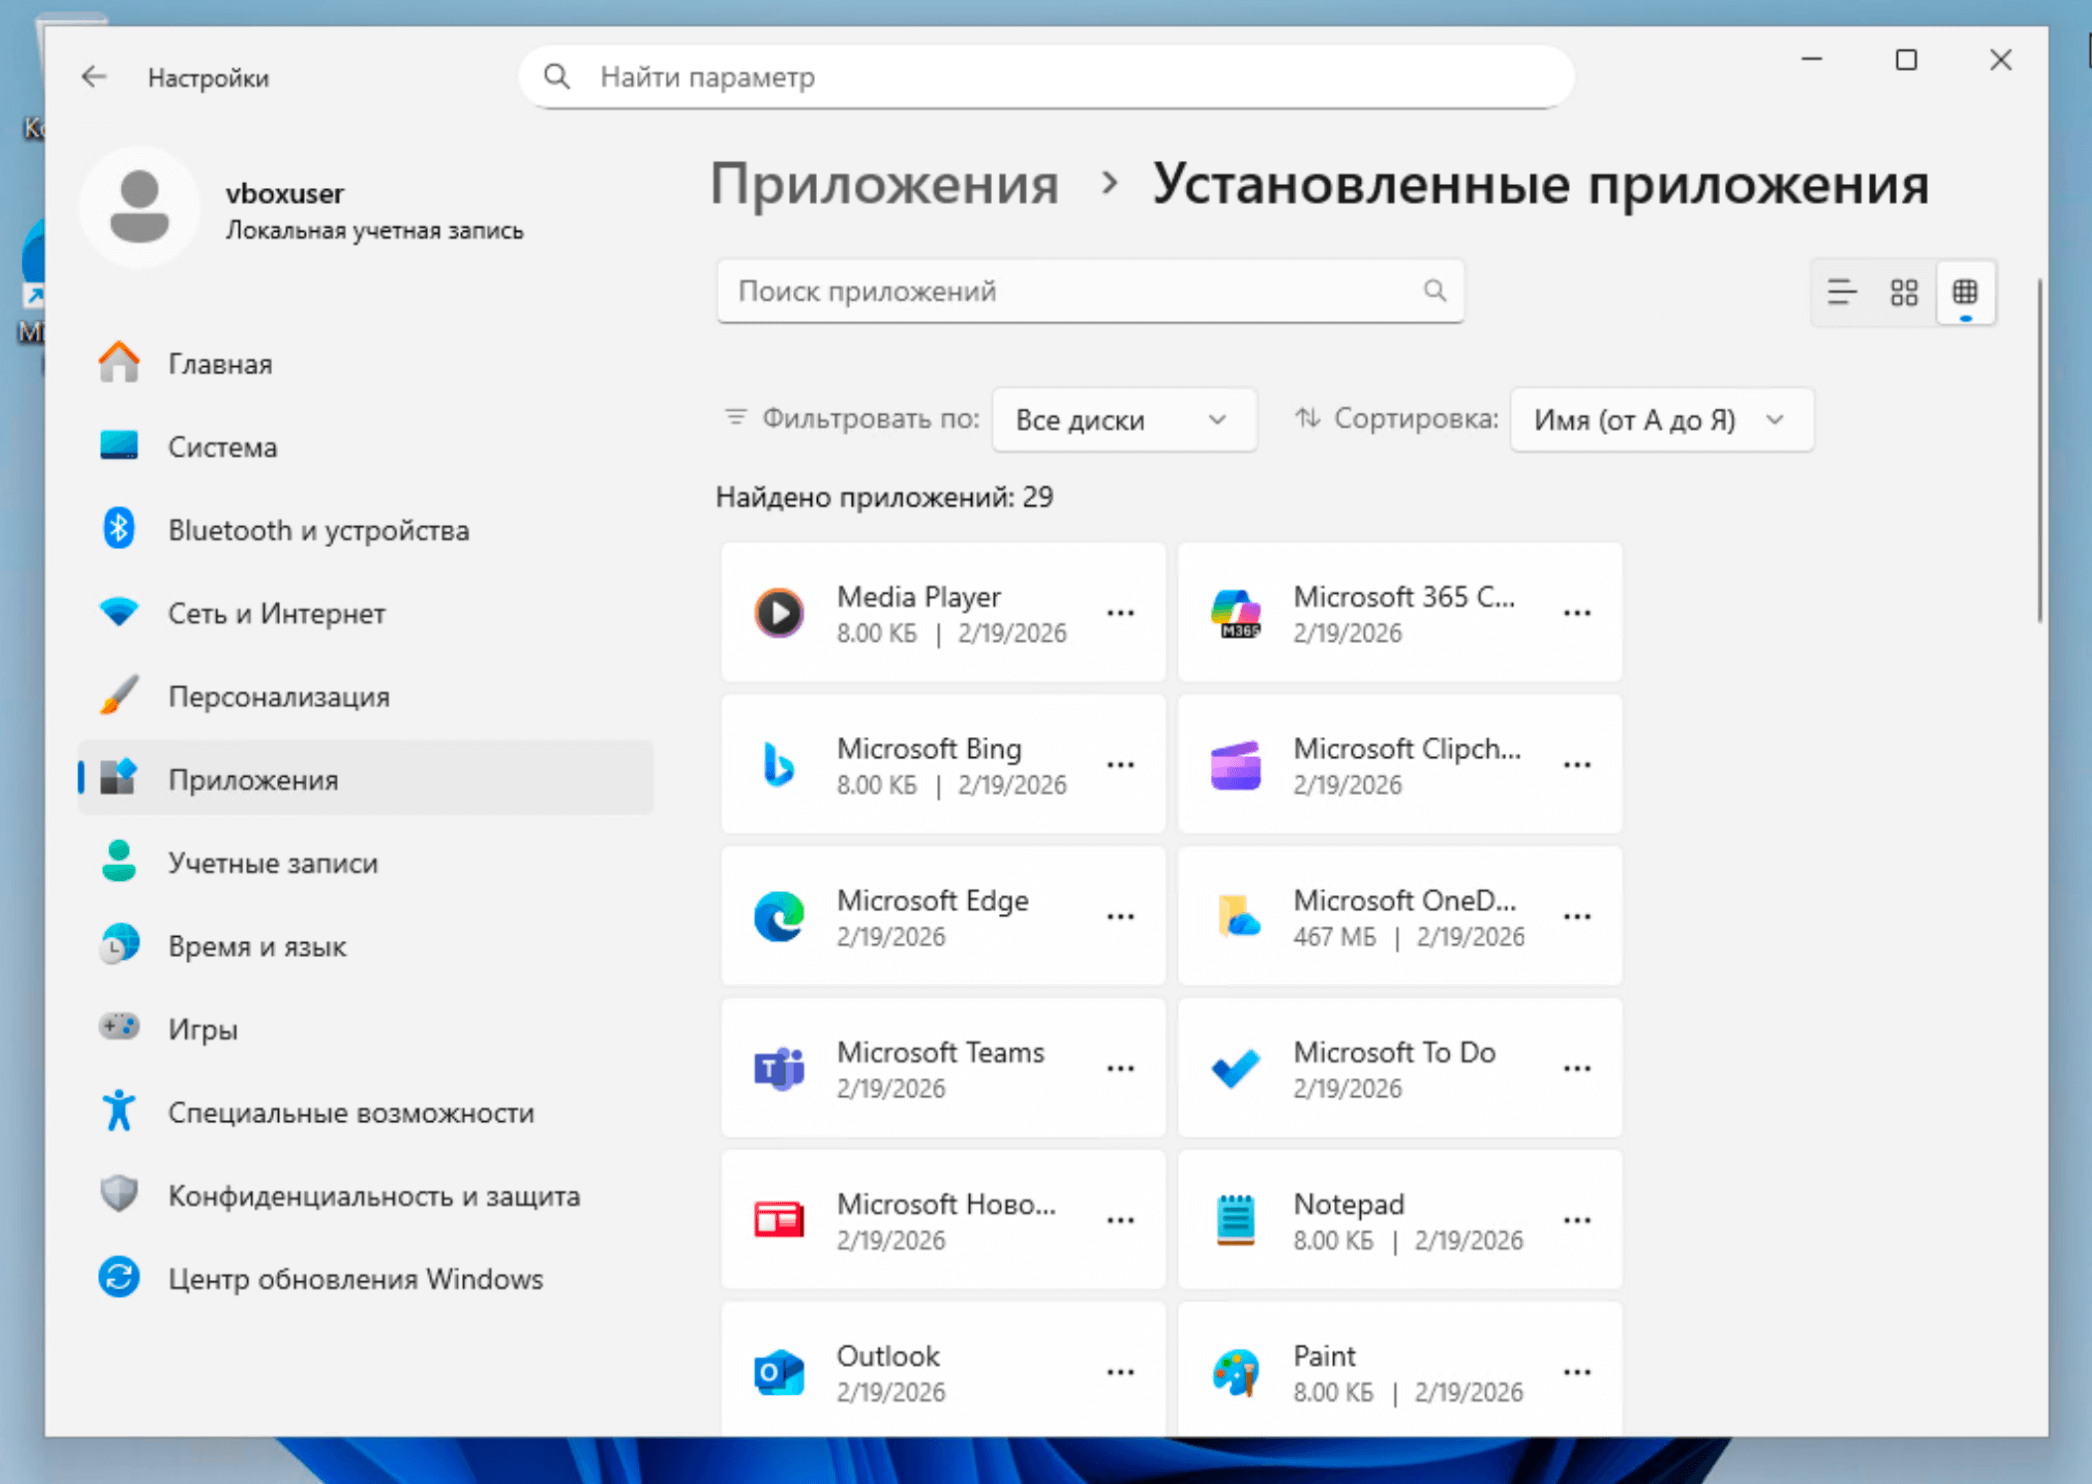Switch to grid view layout icon
Image resolution: width=2092 pixels, height=1484 pixels.
point(1904,292)
